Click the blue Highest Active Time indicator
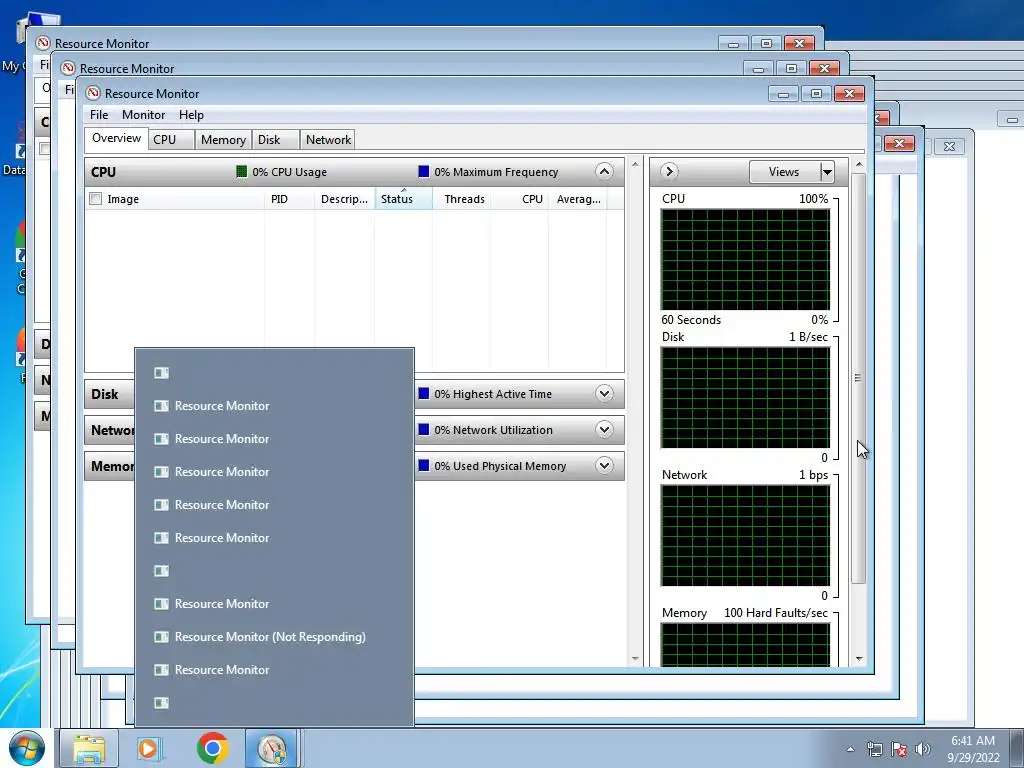 424,394
